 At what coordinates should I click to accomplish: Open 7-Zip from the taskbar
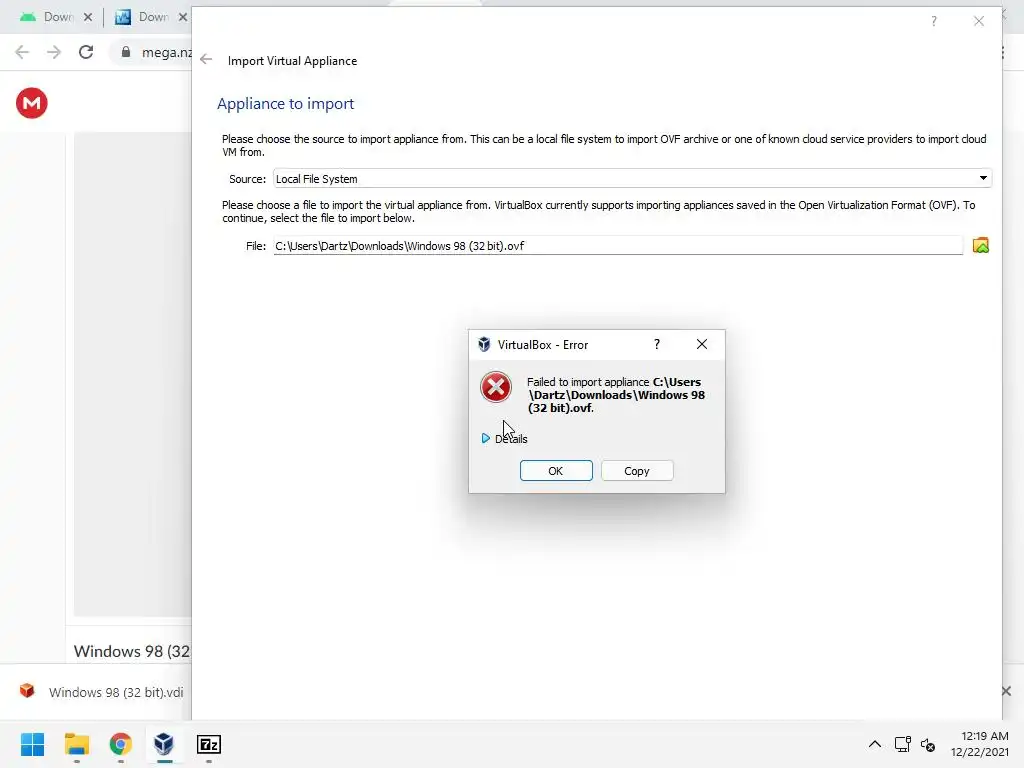point(208,744)
